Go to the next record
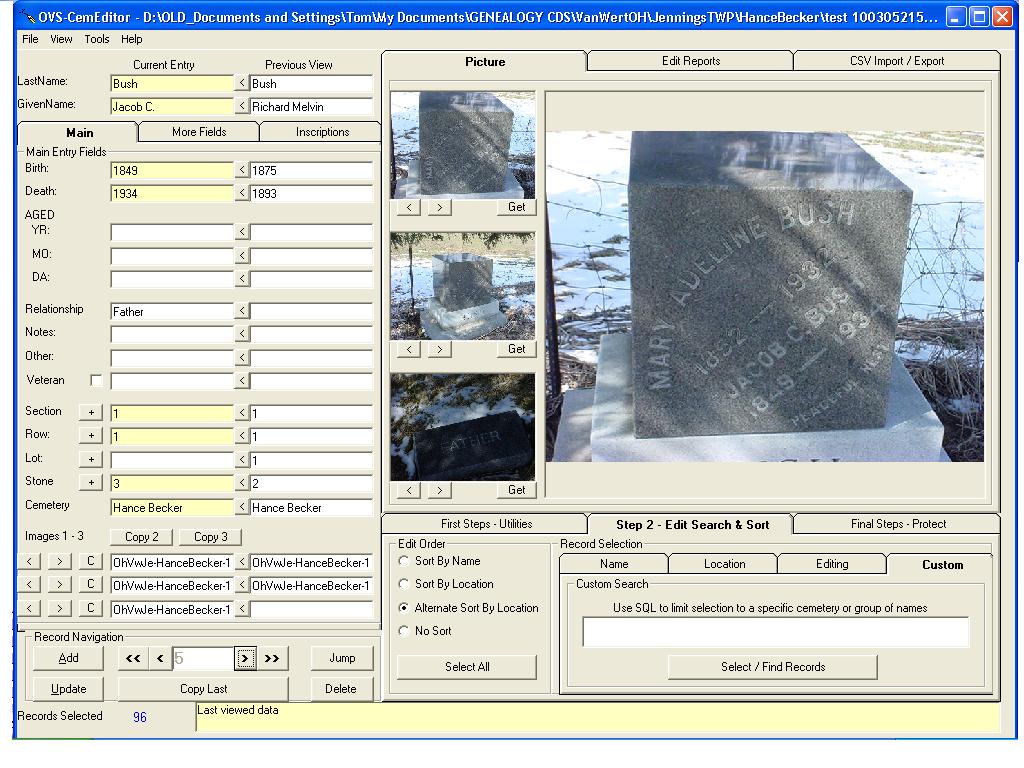 pos(245,658)
